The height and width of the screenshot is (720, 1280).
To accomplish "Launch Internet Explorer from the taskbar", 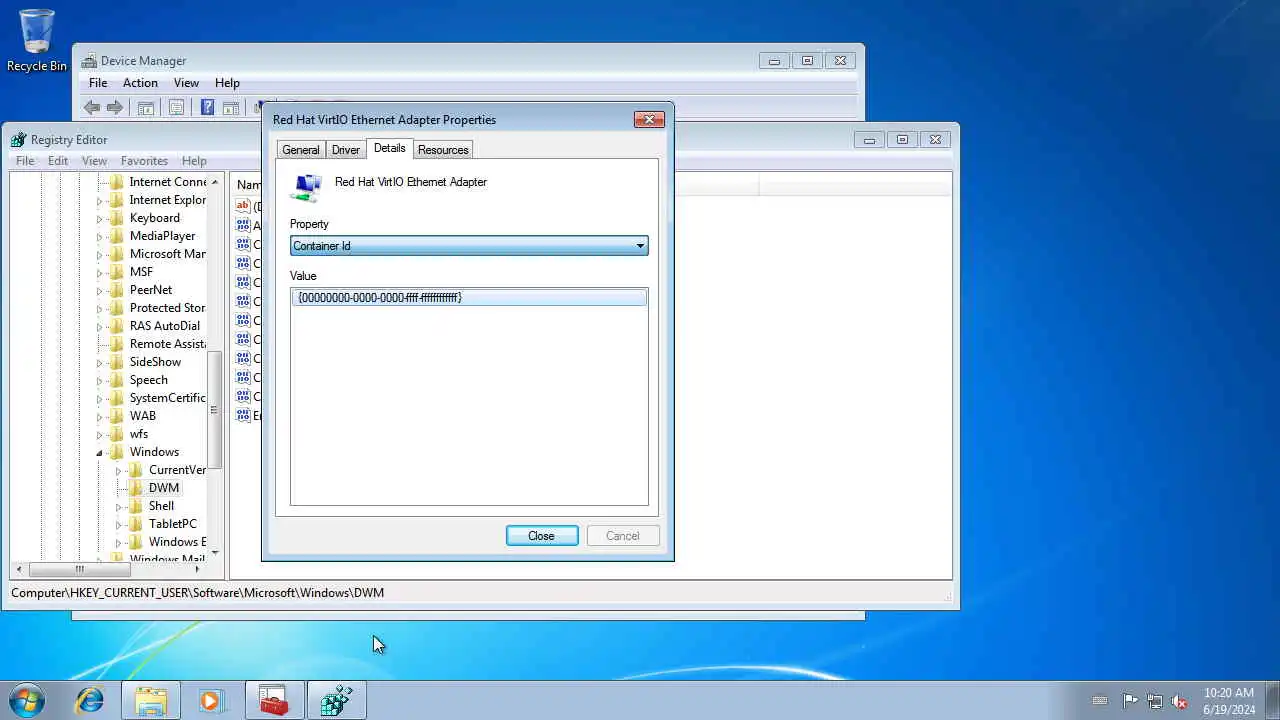I will [x=90, y=700].
